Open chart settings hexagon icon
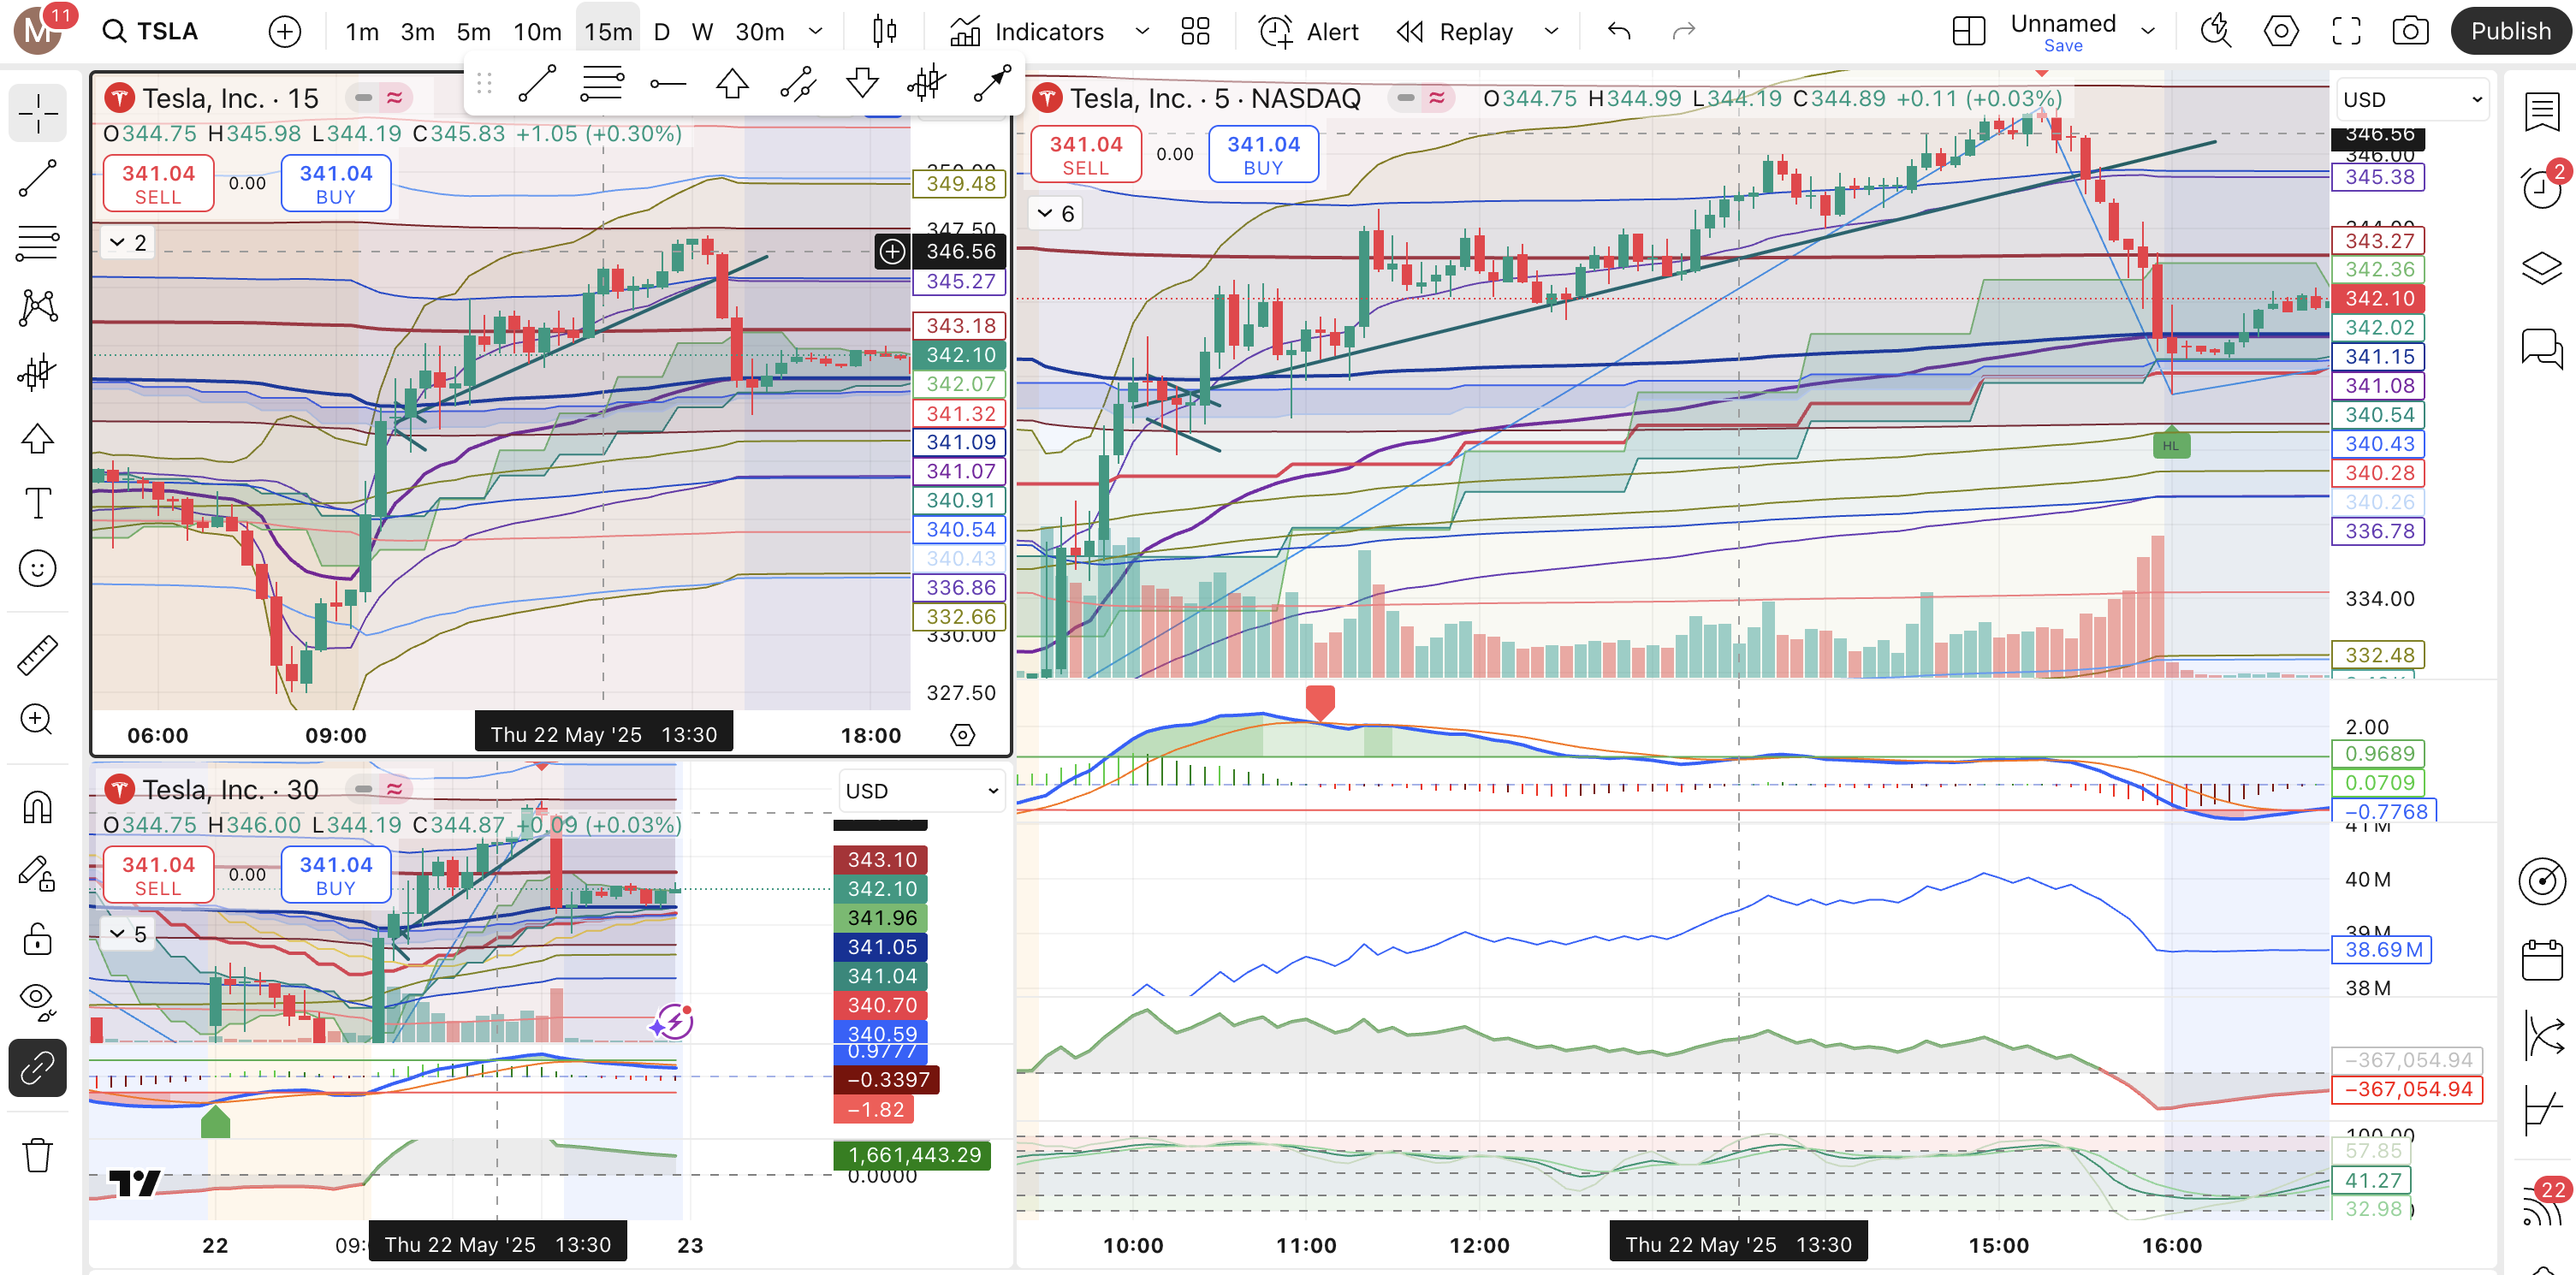2576x1275 pixels. [x=2281, y=32]
